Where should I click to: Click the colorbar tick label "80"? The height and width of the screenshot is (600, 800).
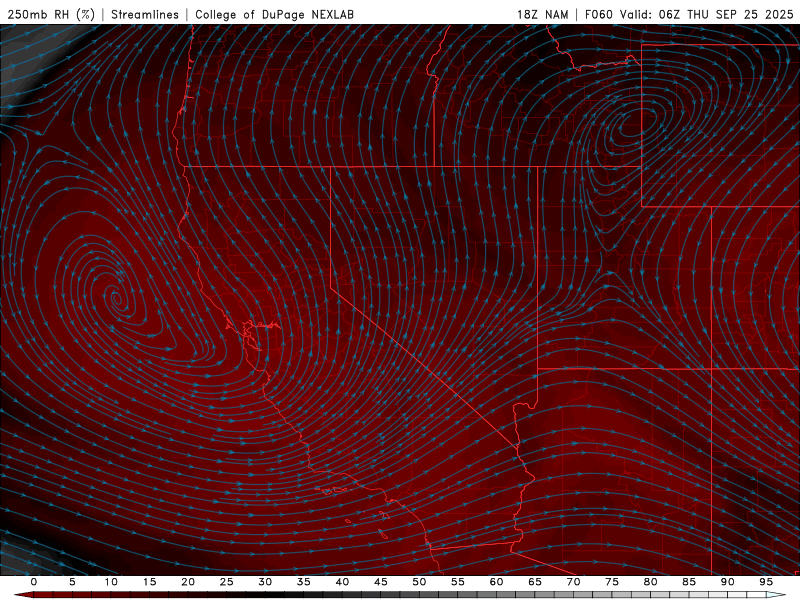click(650, 582)
